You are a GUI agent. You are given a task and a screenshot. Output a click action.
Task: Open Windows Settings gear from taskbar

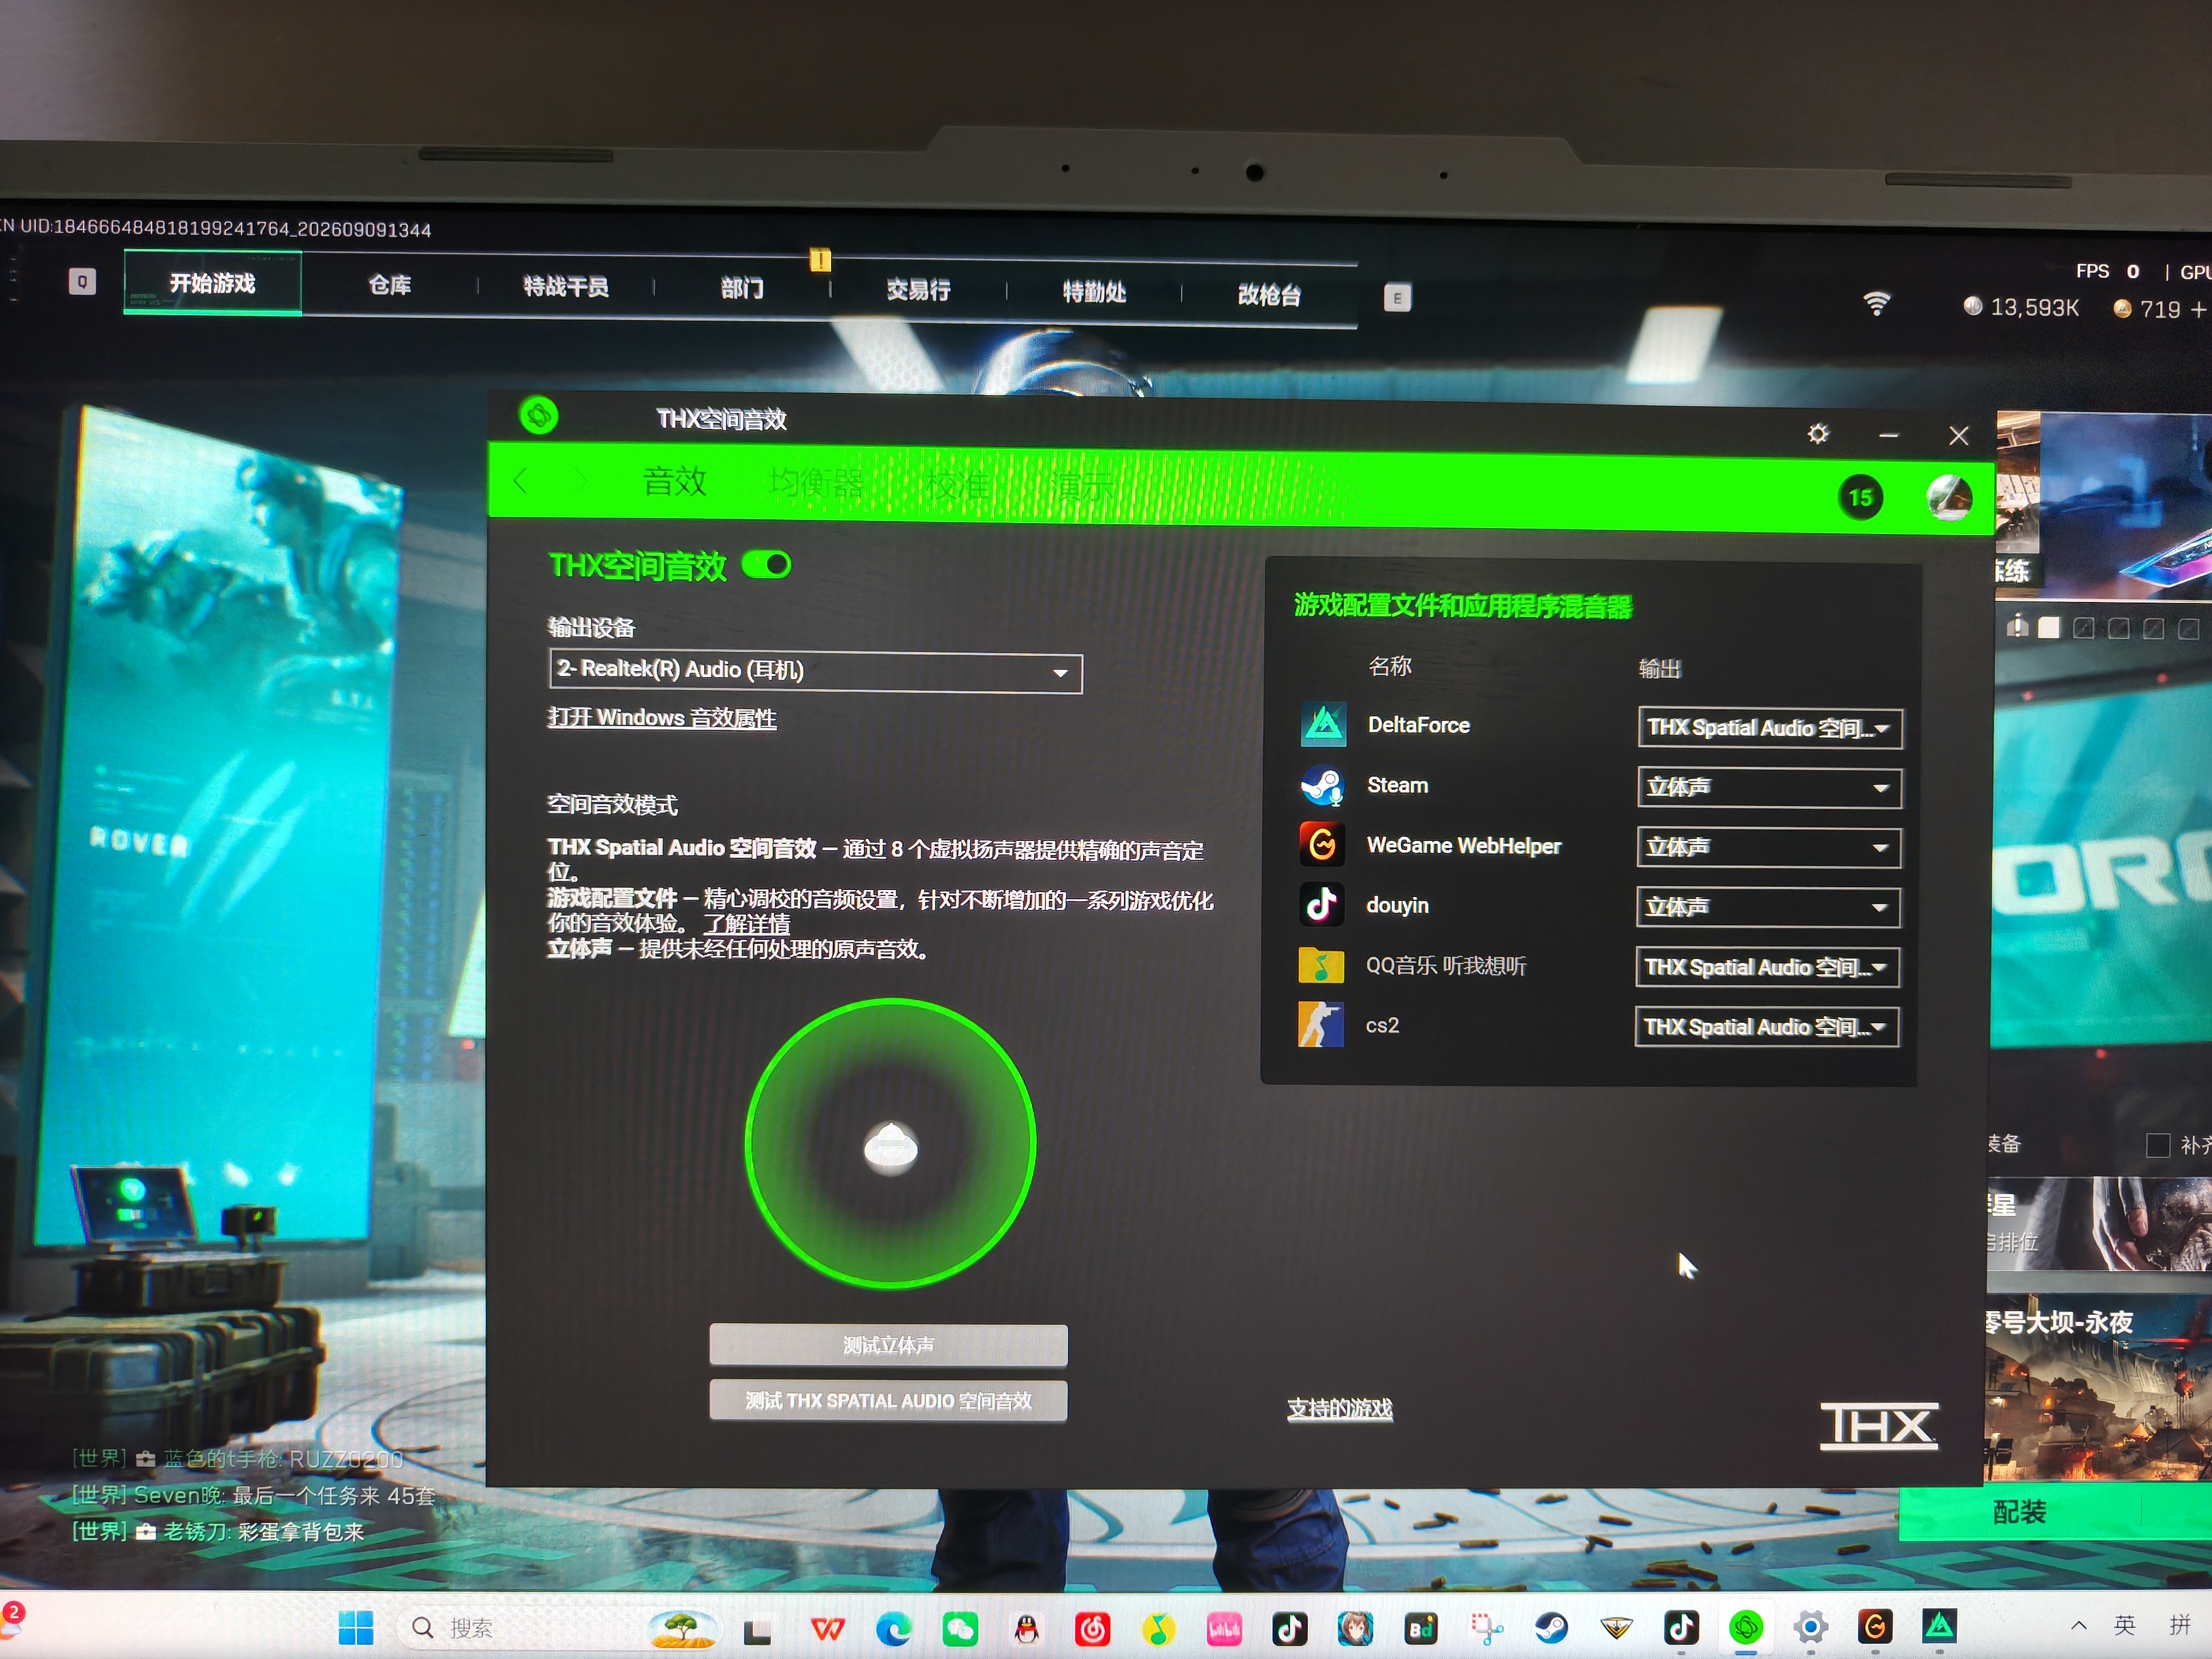pos(1810,1628)
